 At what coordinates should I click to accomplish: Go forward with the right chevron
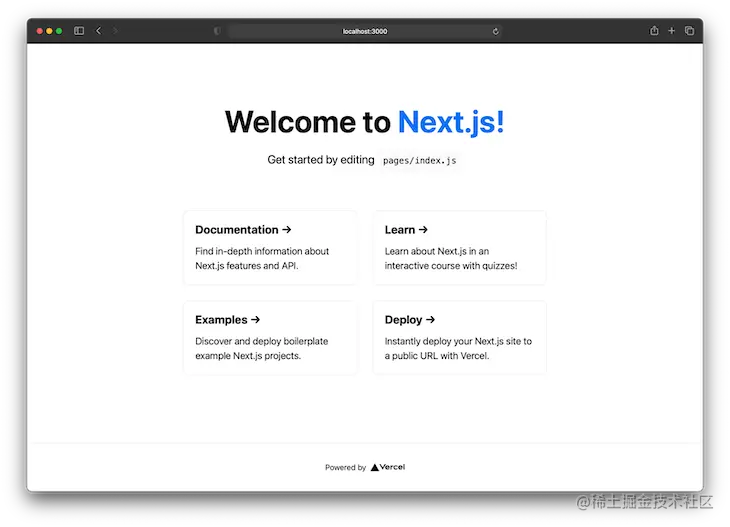coord(115,31)
